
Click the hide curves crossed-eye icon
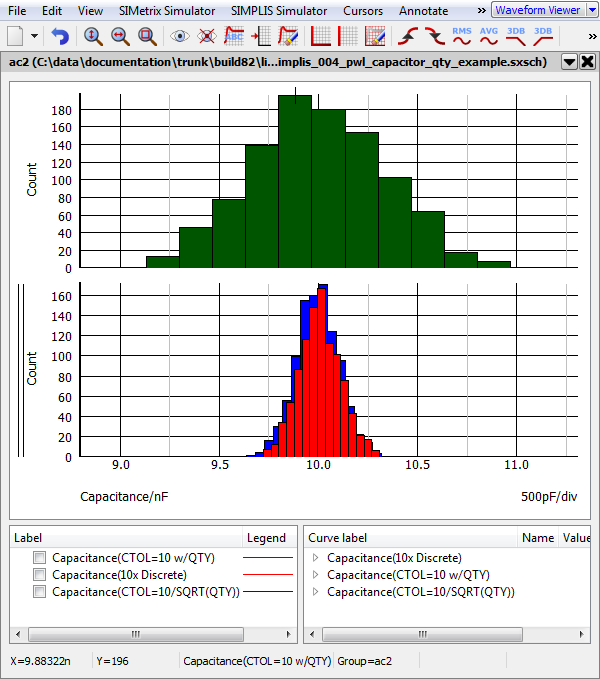pyautogui.click(x=207, y=36)
